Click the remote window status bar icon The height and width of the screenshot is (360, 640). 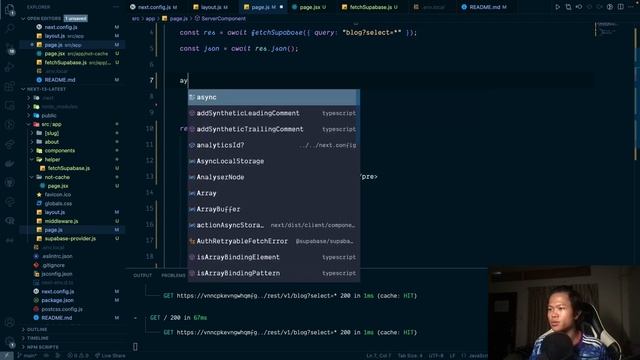click(x=7, y=356)
